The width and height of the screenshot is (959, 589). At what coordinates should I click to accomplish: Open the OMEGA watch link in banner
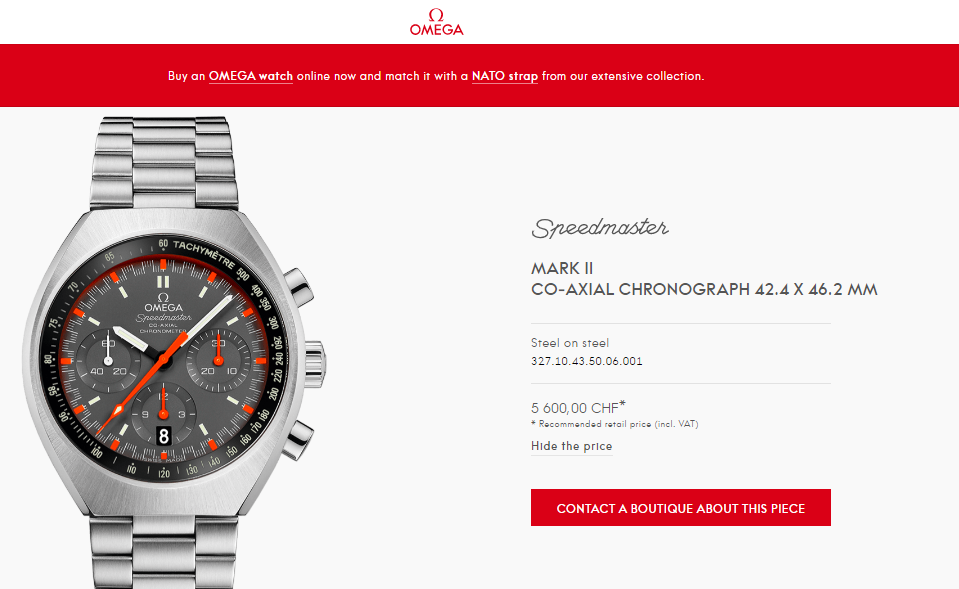(x=251, y=76)
